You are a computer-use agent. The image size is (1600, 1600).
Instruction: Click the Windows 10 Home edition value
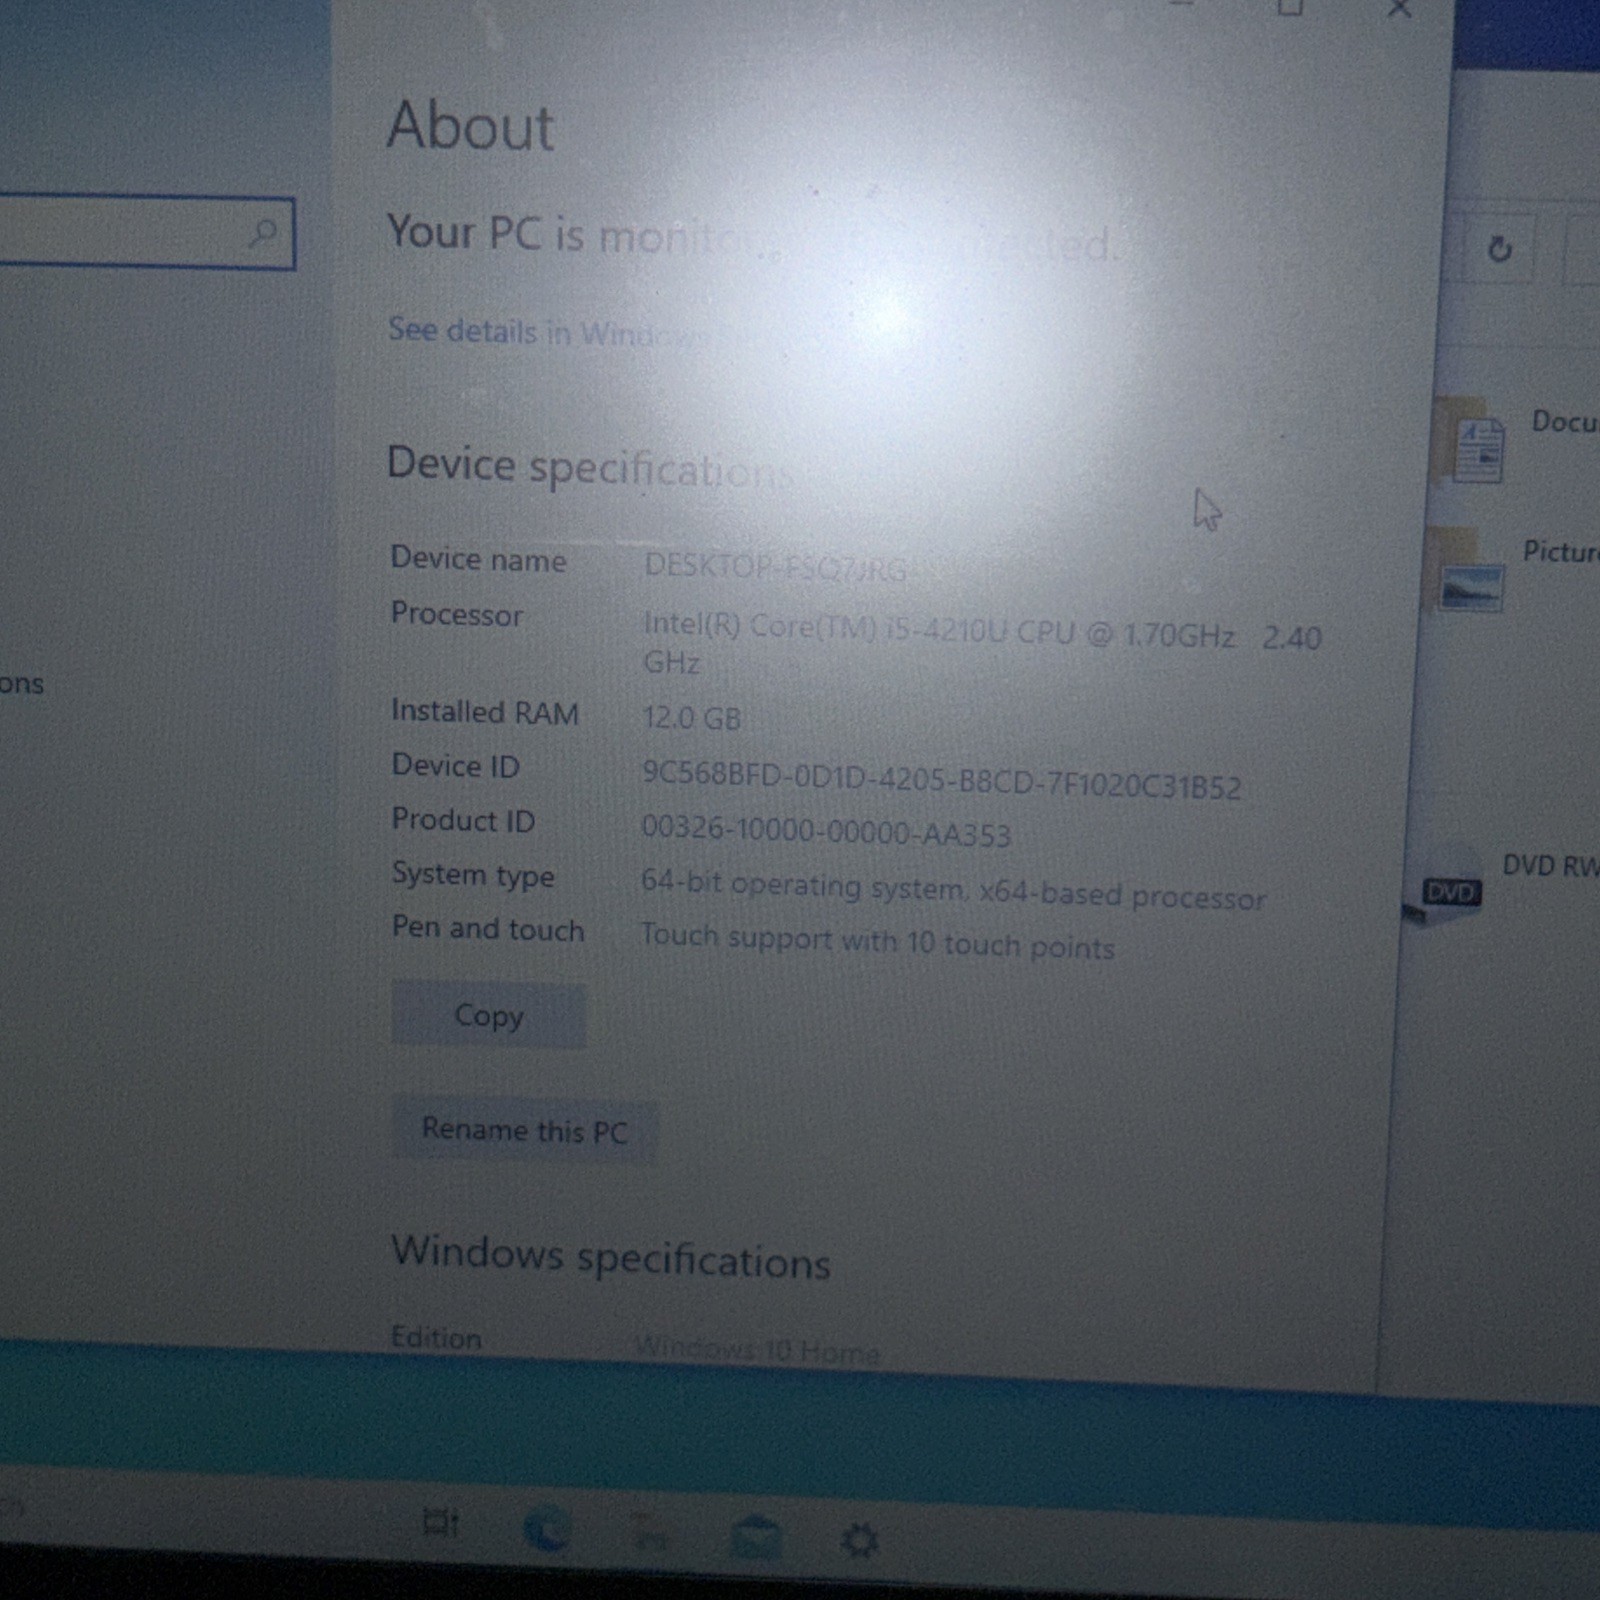758,1350
